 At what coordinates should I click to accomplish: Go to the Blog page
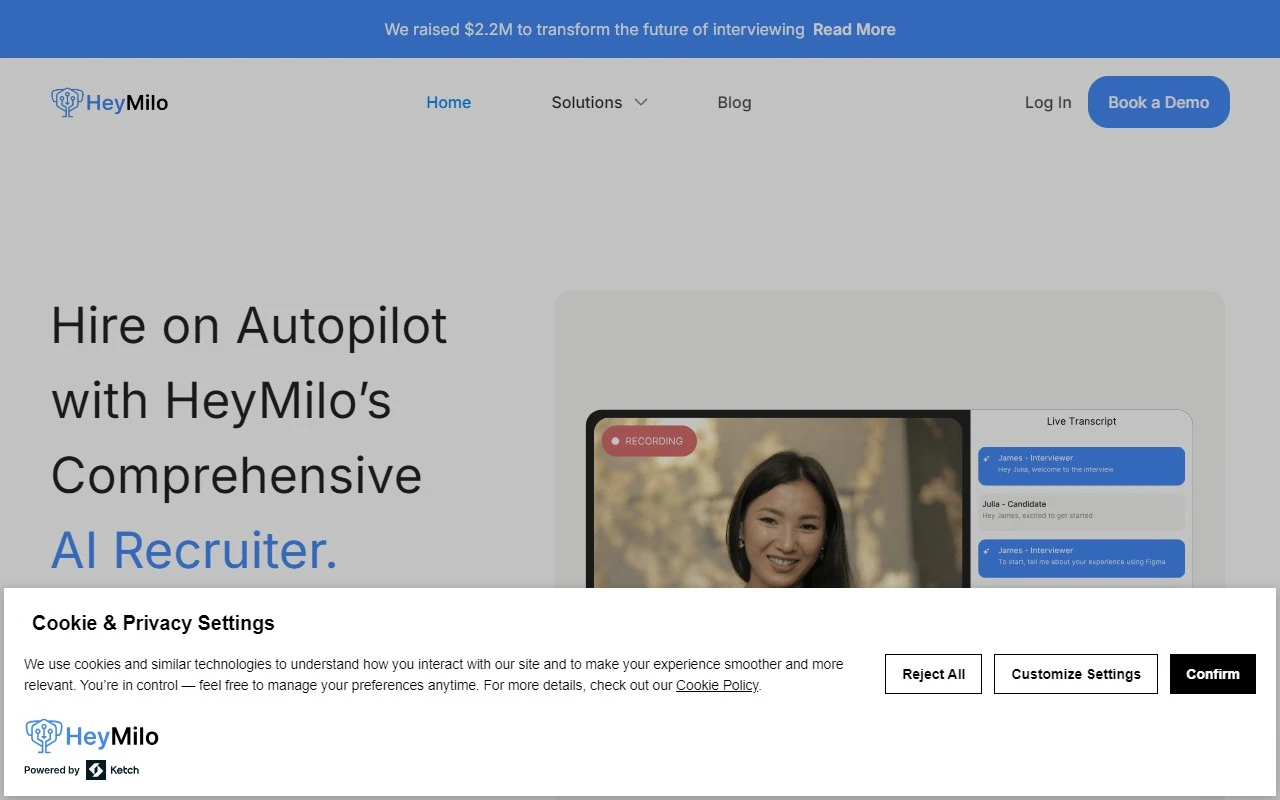[x=734, y=102]
